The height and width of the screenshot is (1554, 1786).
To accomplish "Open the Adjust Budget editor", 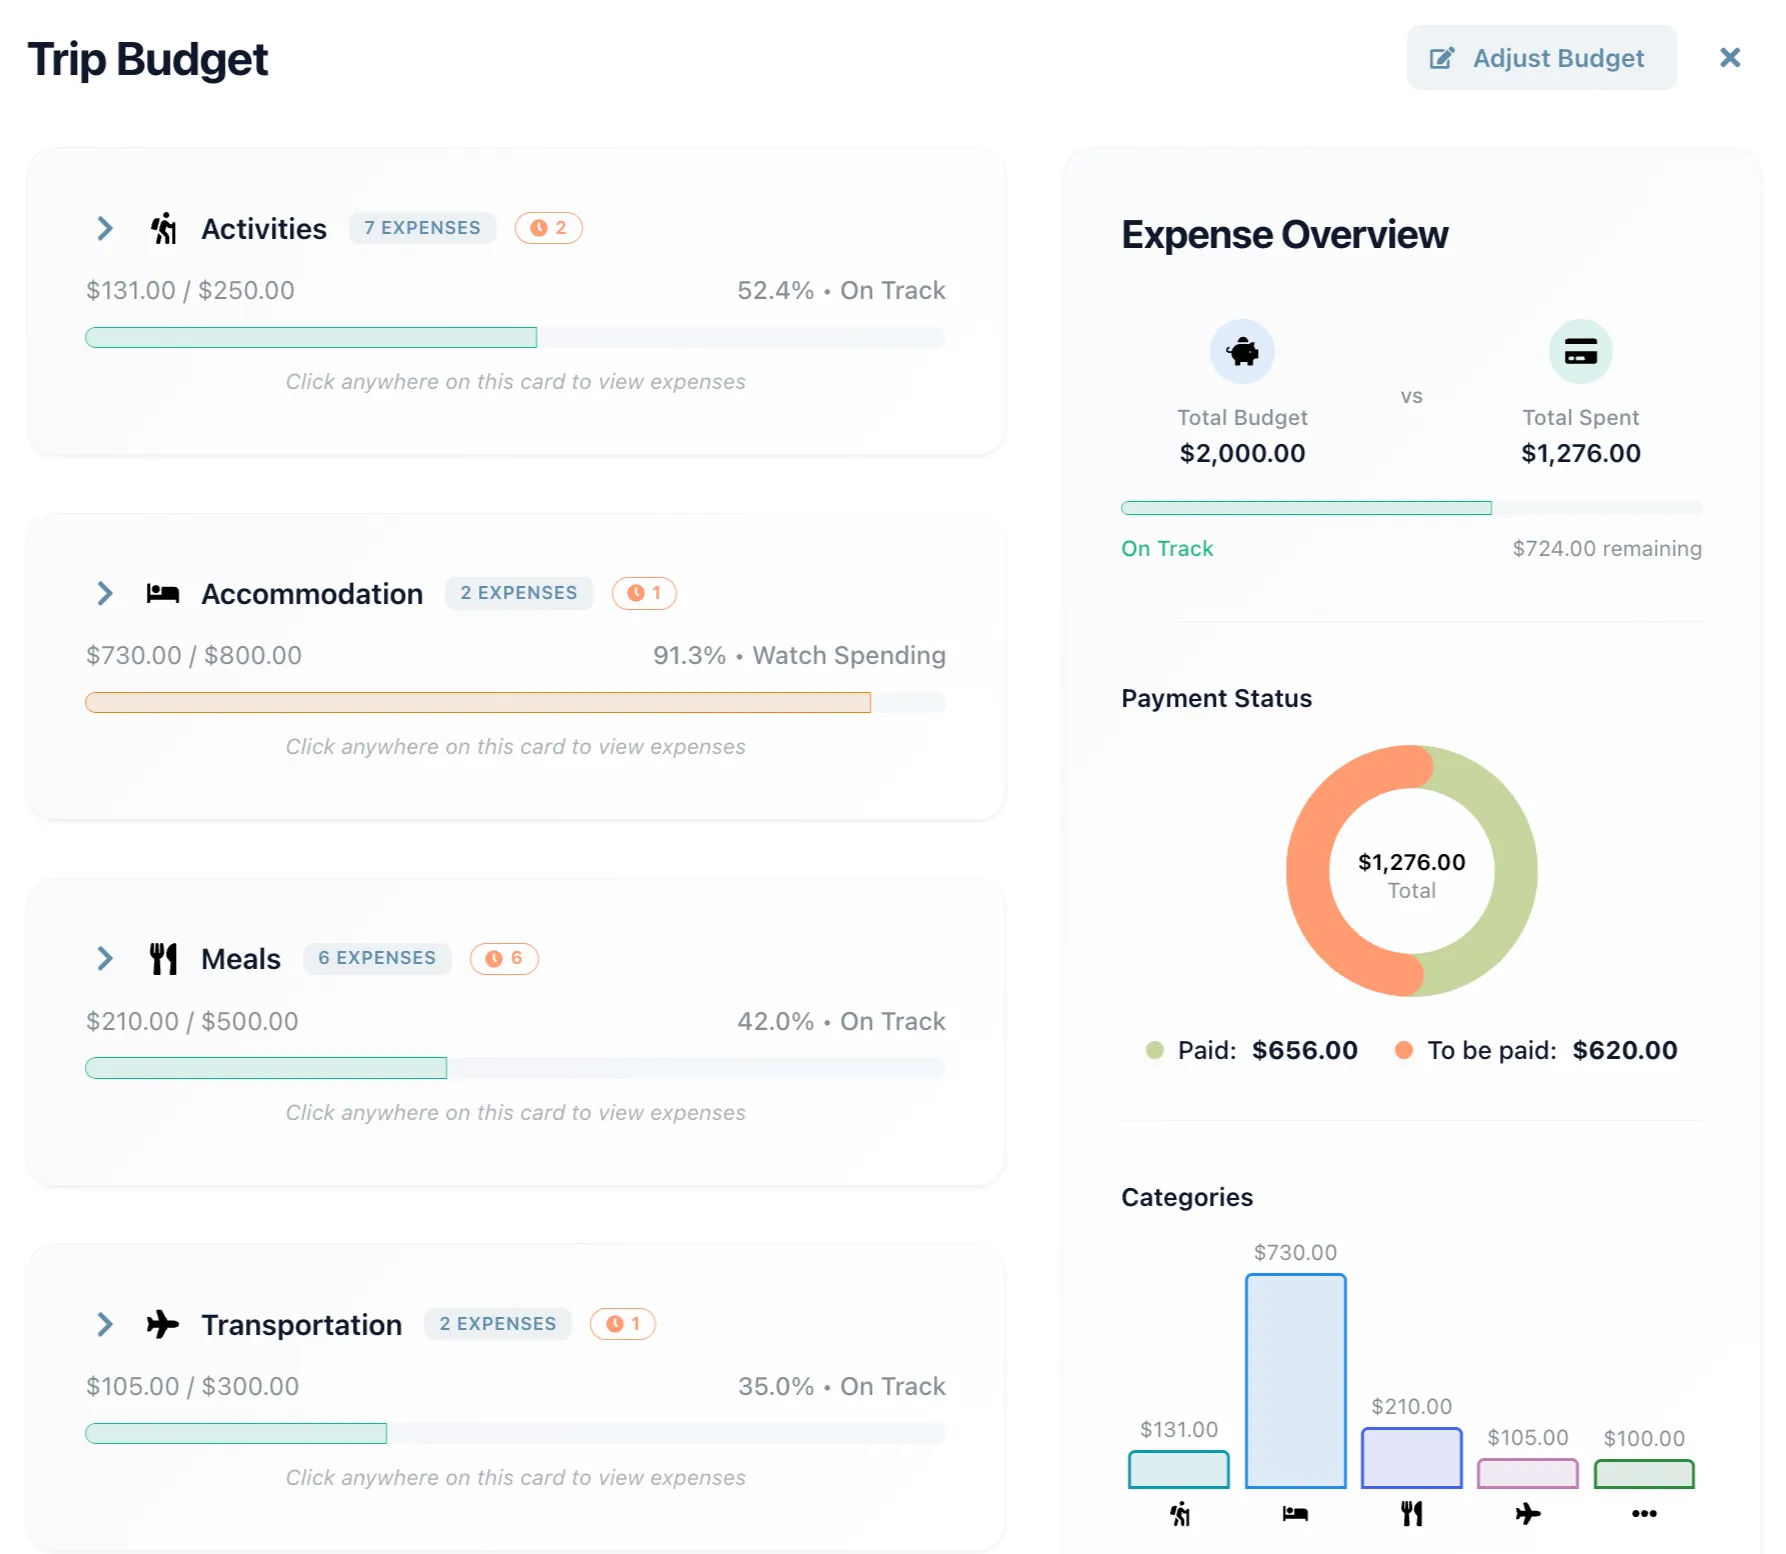I will pos(1541,58).
